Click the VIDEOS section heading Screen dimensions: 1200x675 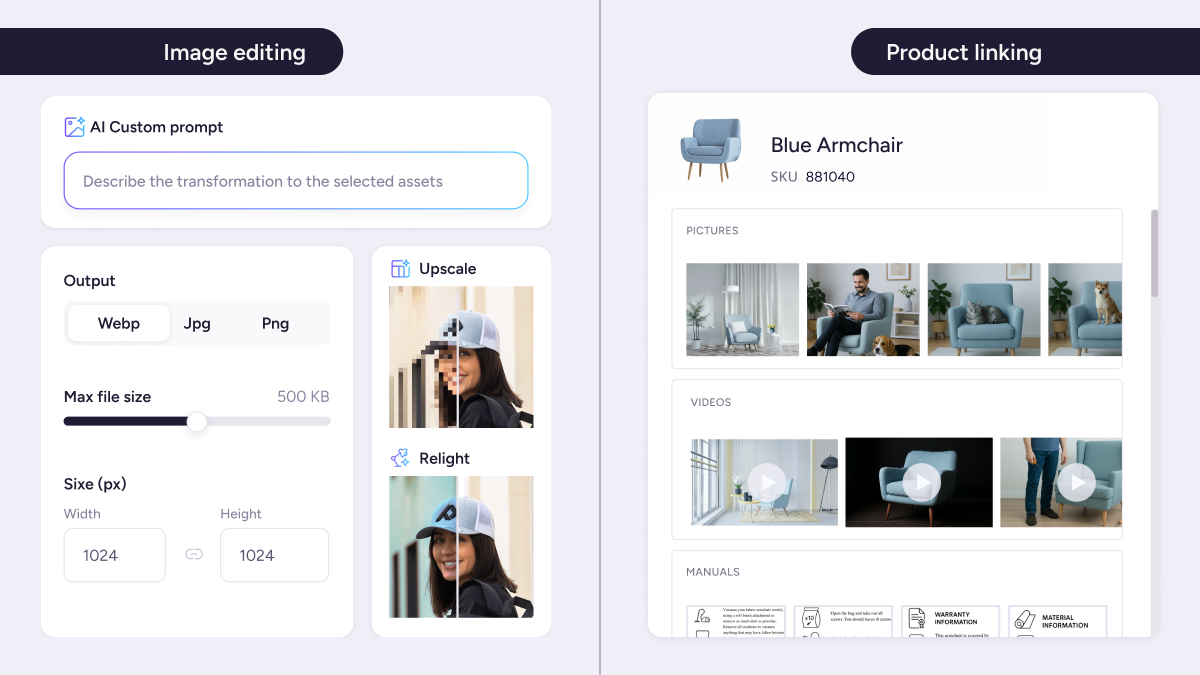click(x=711, y=403)
